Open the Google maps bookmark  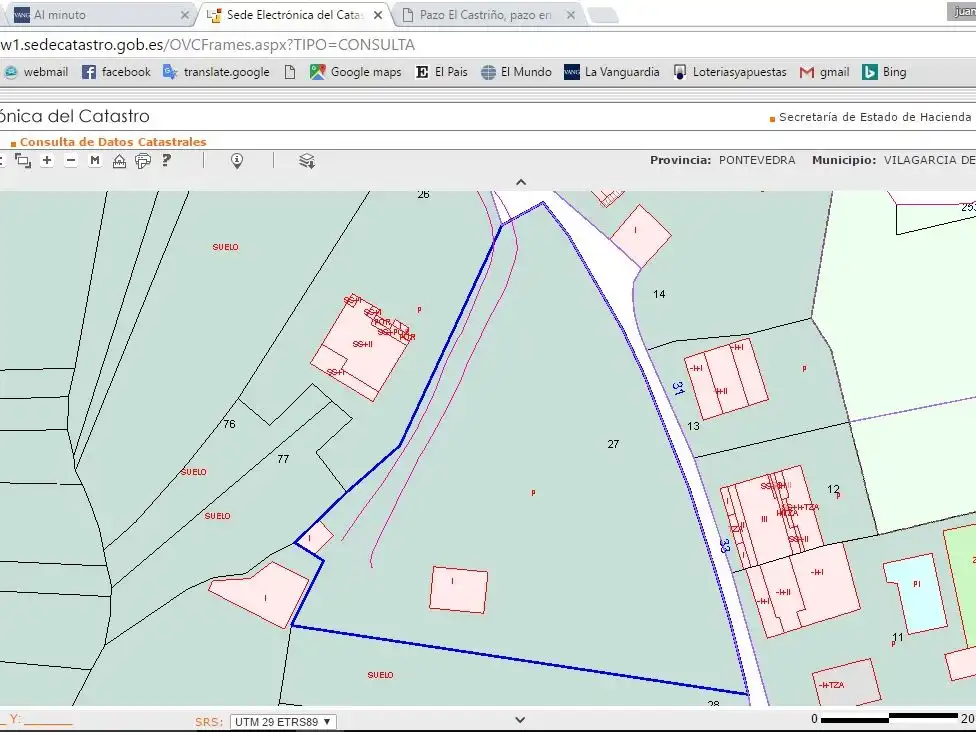click(355, 72)
